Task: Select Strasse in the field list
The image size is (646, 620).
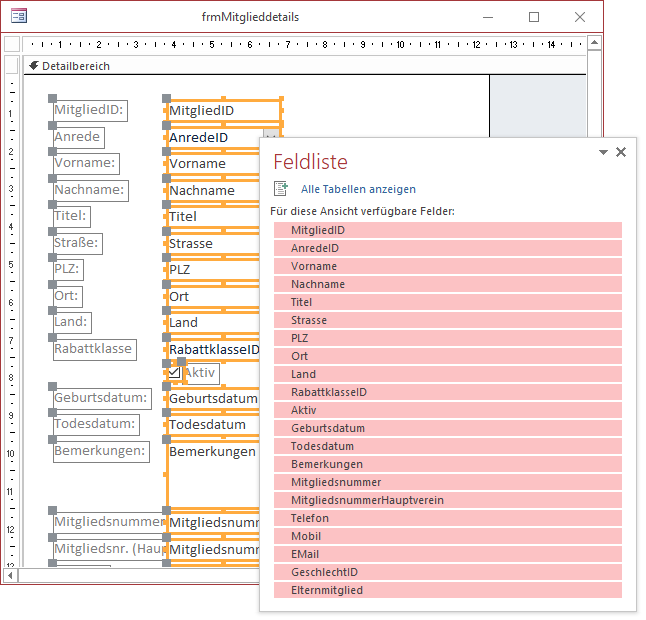Action: pyautogui.click(x=448, y=320)
